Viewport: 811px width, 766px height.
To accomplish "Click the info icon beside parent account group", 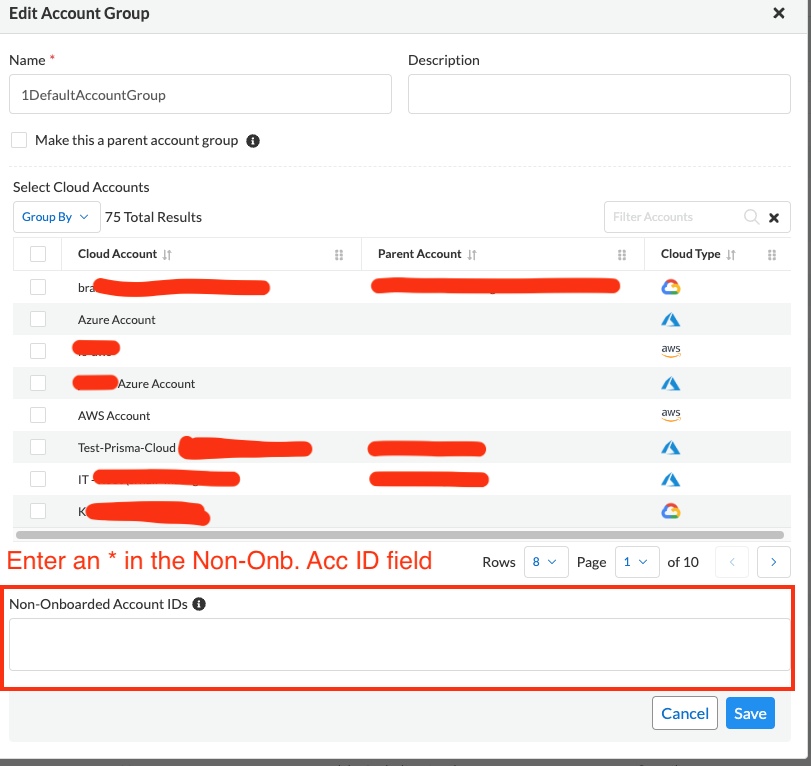I will click(253, 141).
